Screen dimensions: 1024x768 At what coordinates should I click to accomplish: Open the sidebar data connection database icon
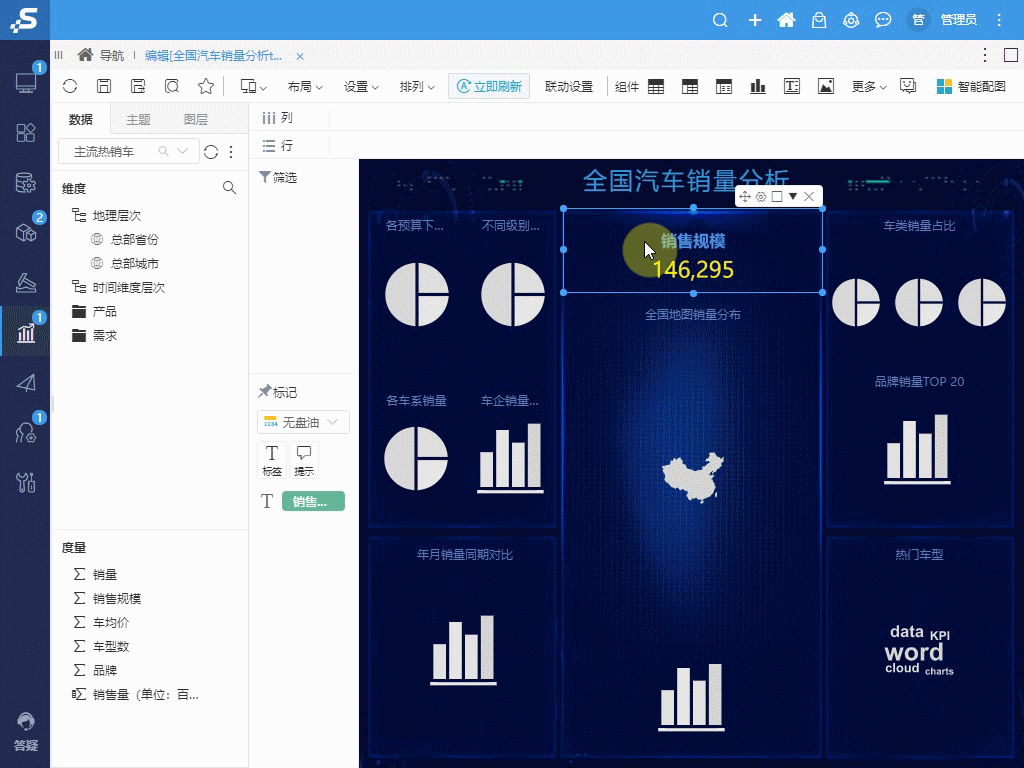click(x=25, y=183)
